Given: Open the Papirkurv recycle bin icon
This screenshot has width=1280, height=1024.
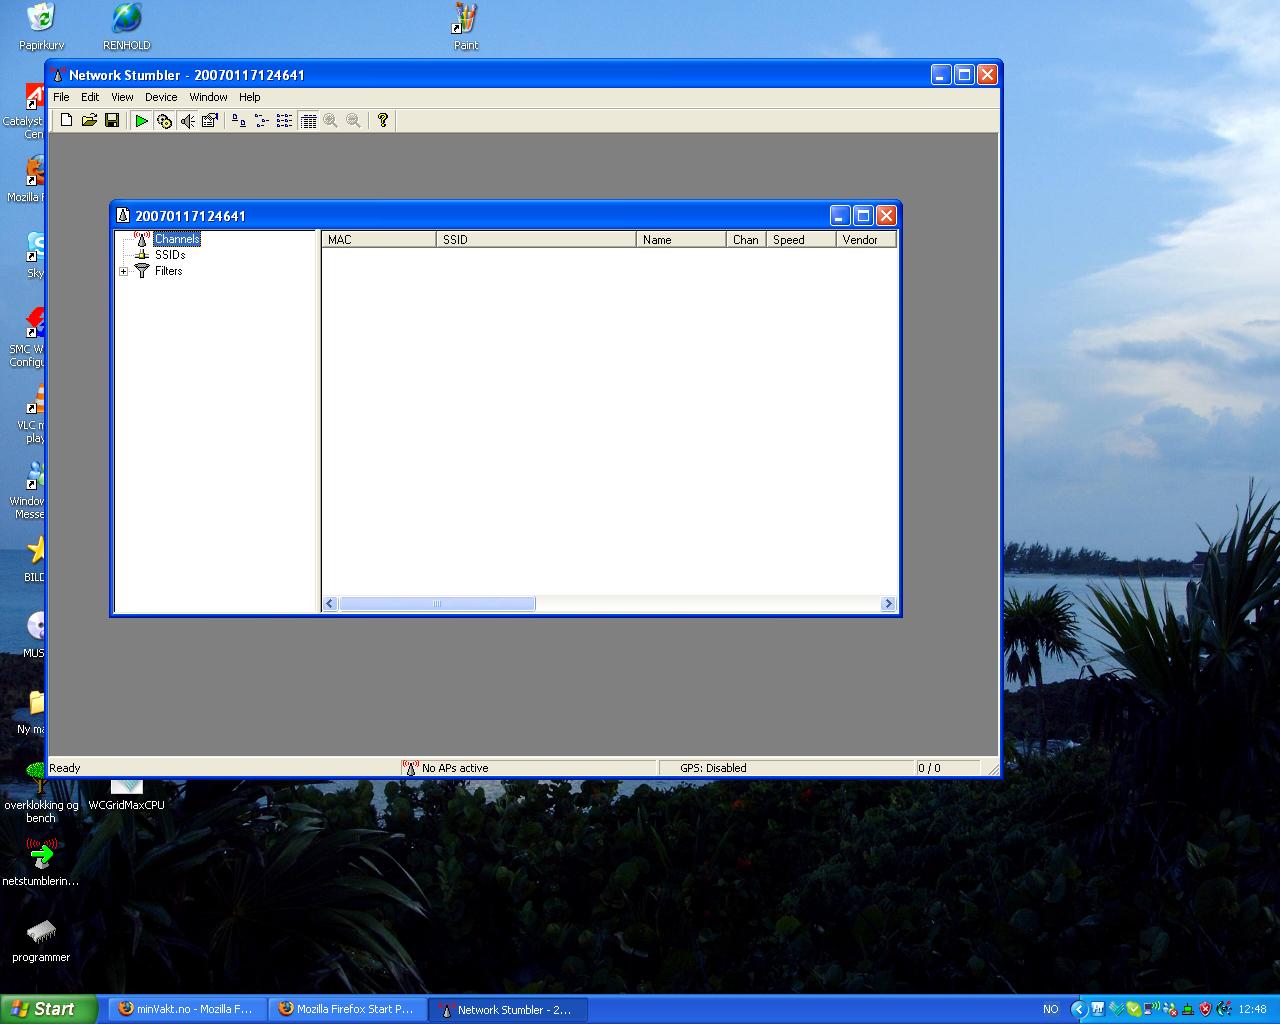Looking at the screenshot, I should (41, 27).
